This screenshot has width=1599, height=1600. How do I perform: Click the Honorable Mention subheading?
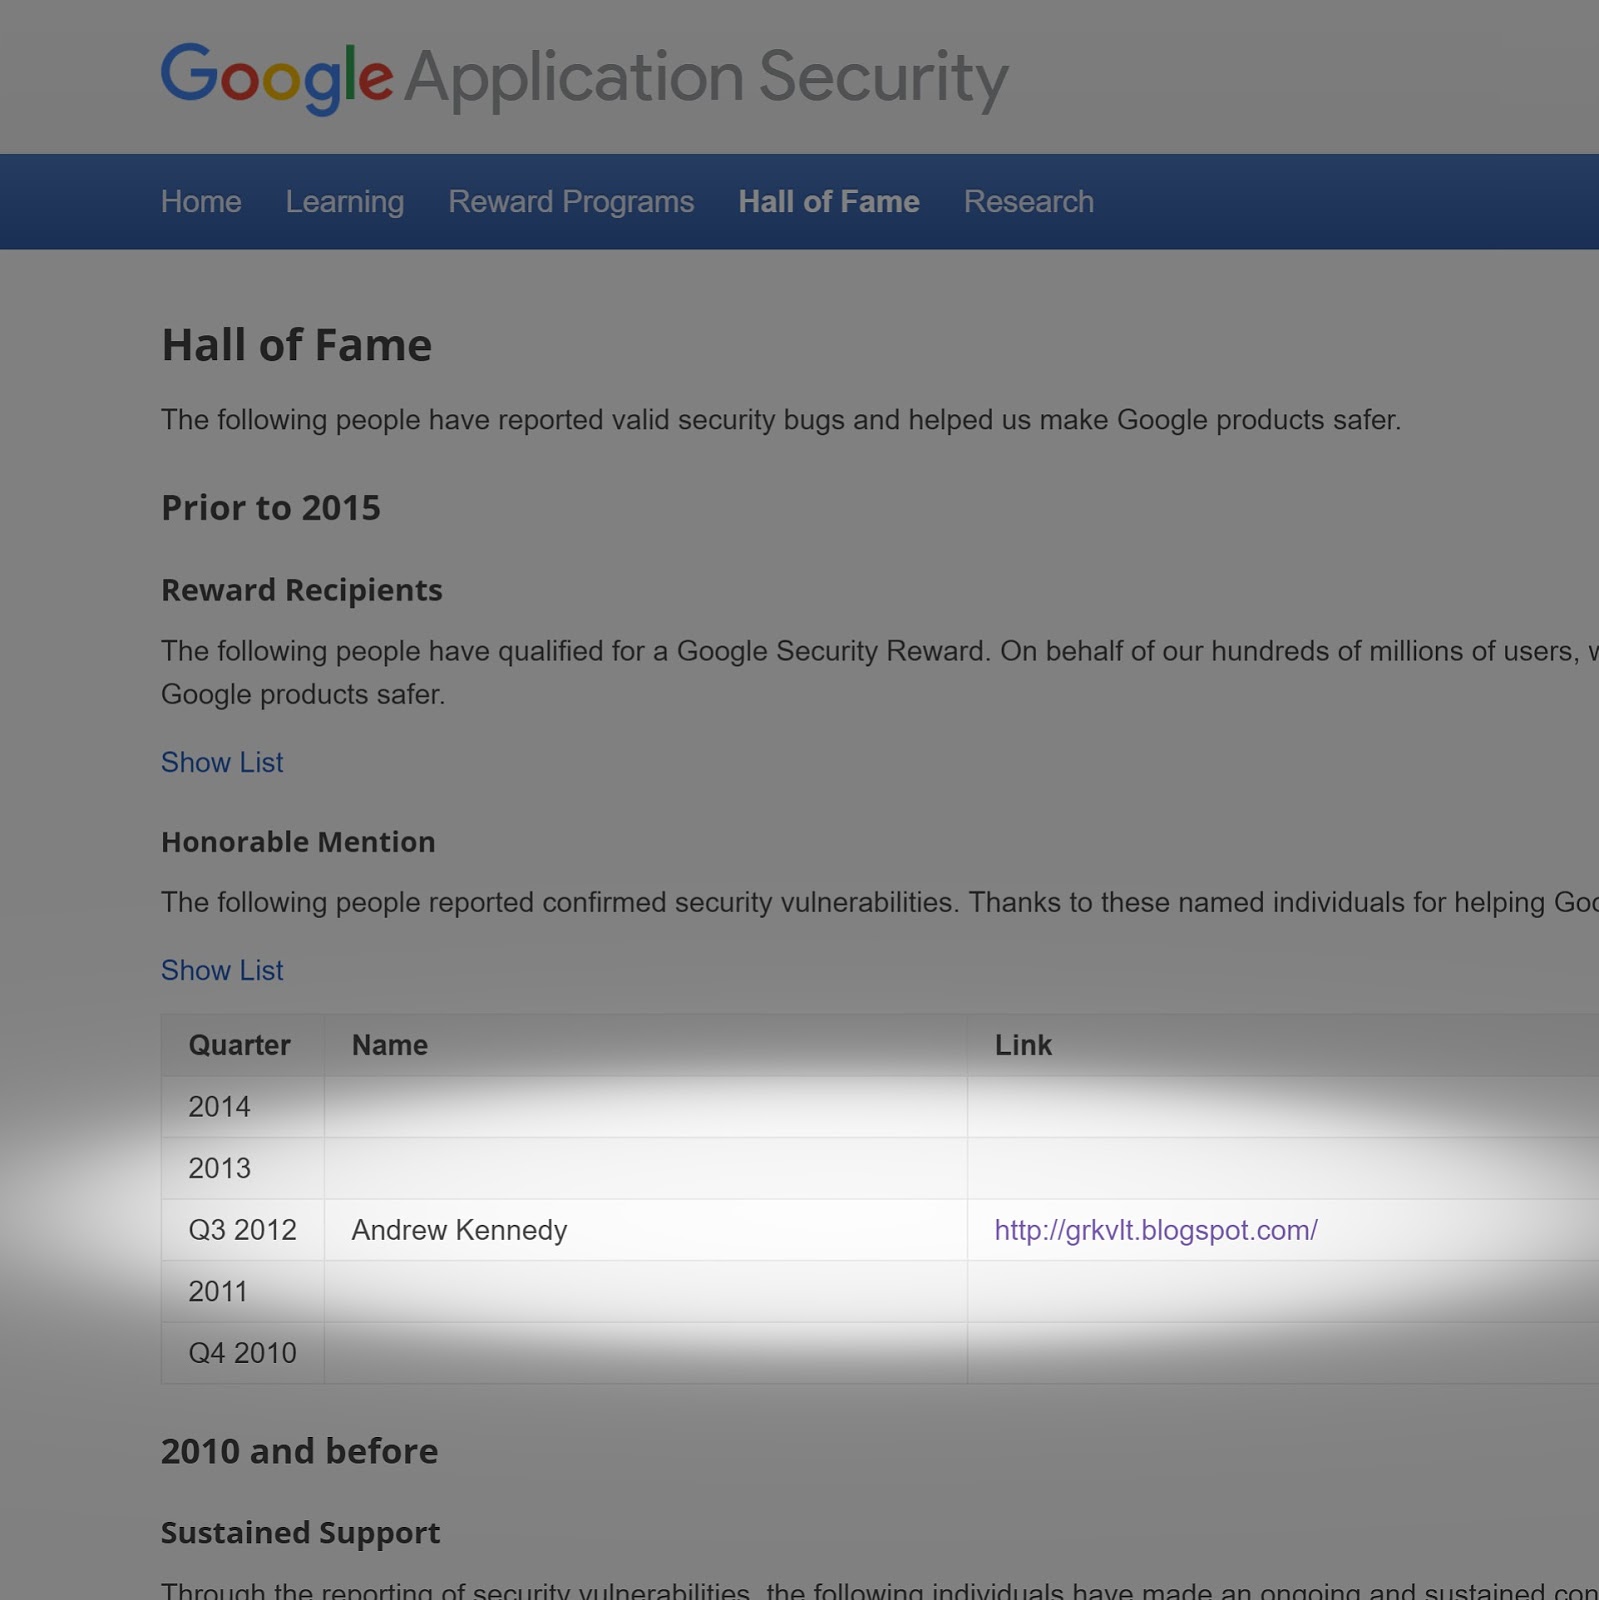[x=298, y=842]
